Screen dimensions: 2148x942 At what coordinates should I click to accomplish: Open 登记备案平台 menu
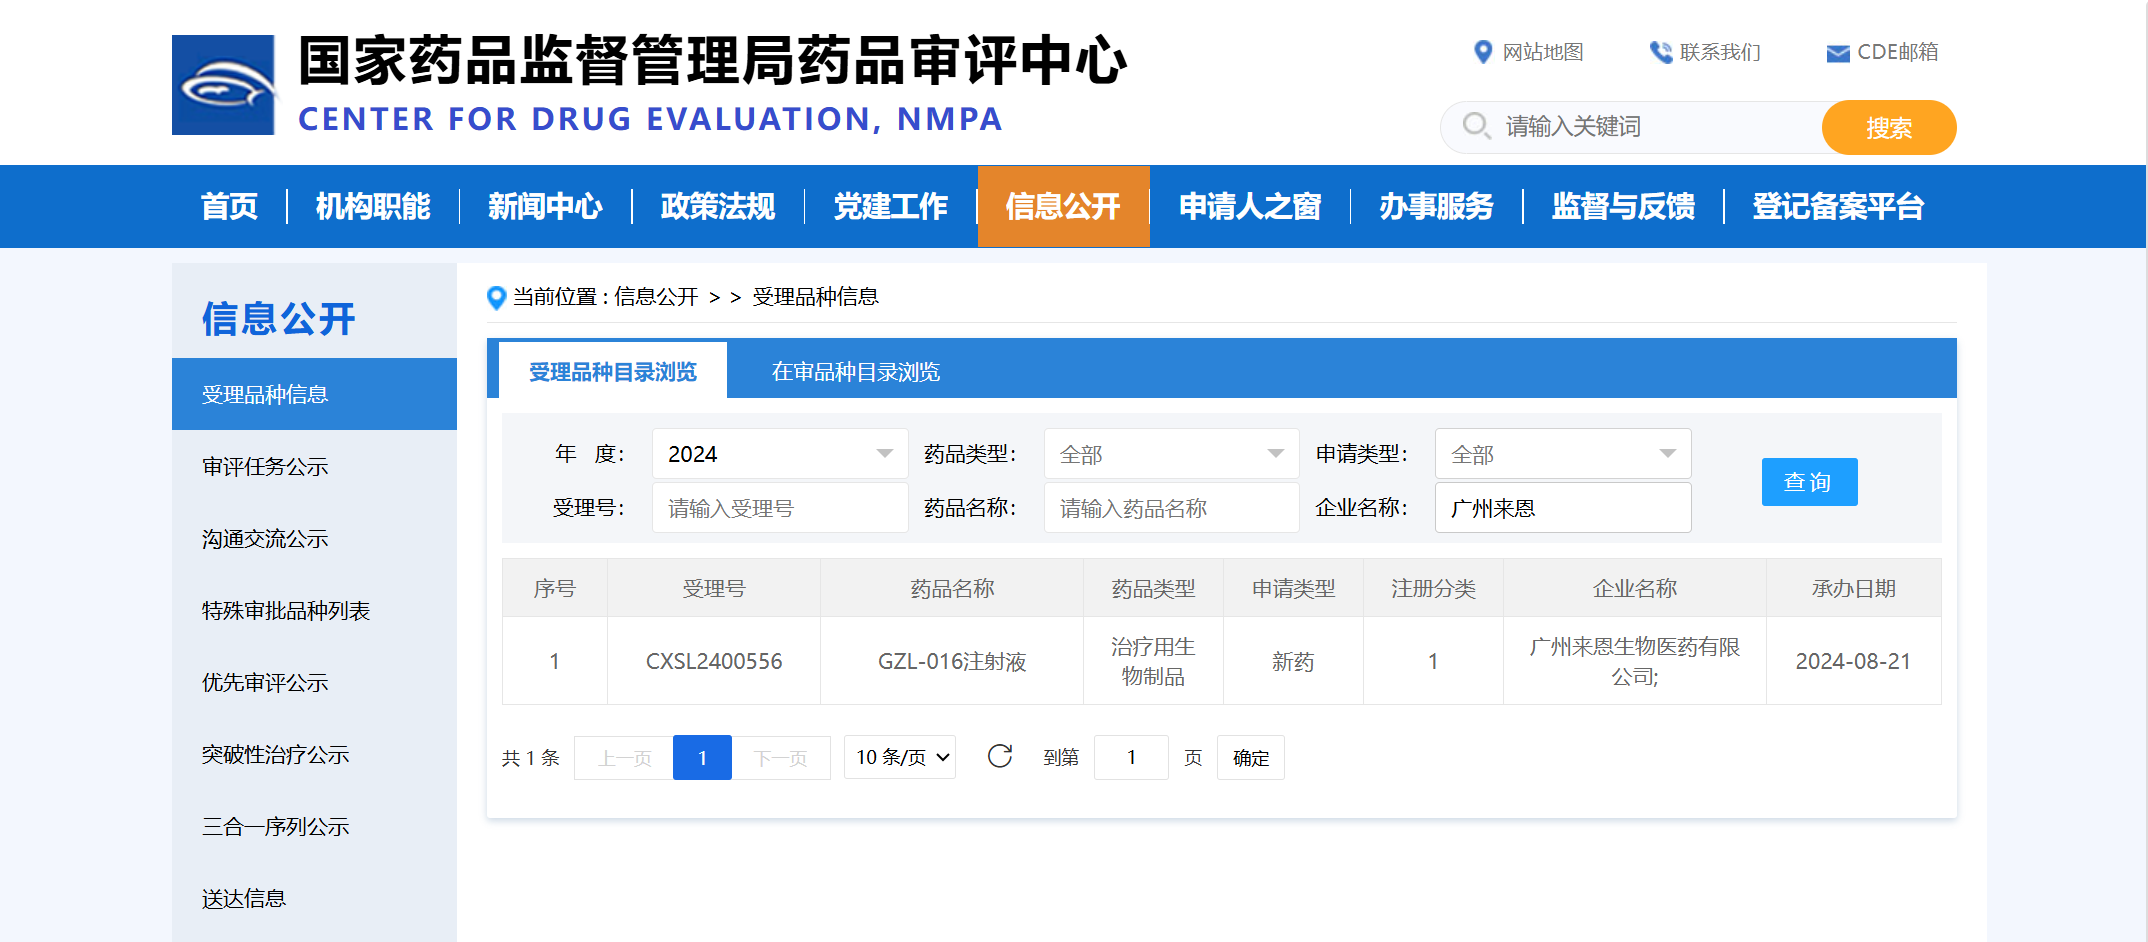pyautogui.click(x=1838, y=206)
